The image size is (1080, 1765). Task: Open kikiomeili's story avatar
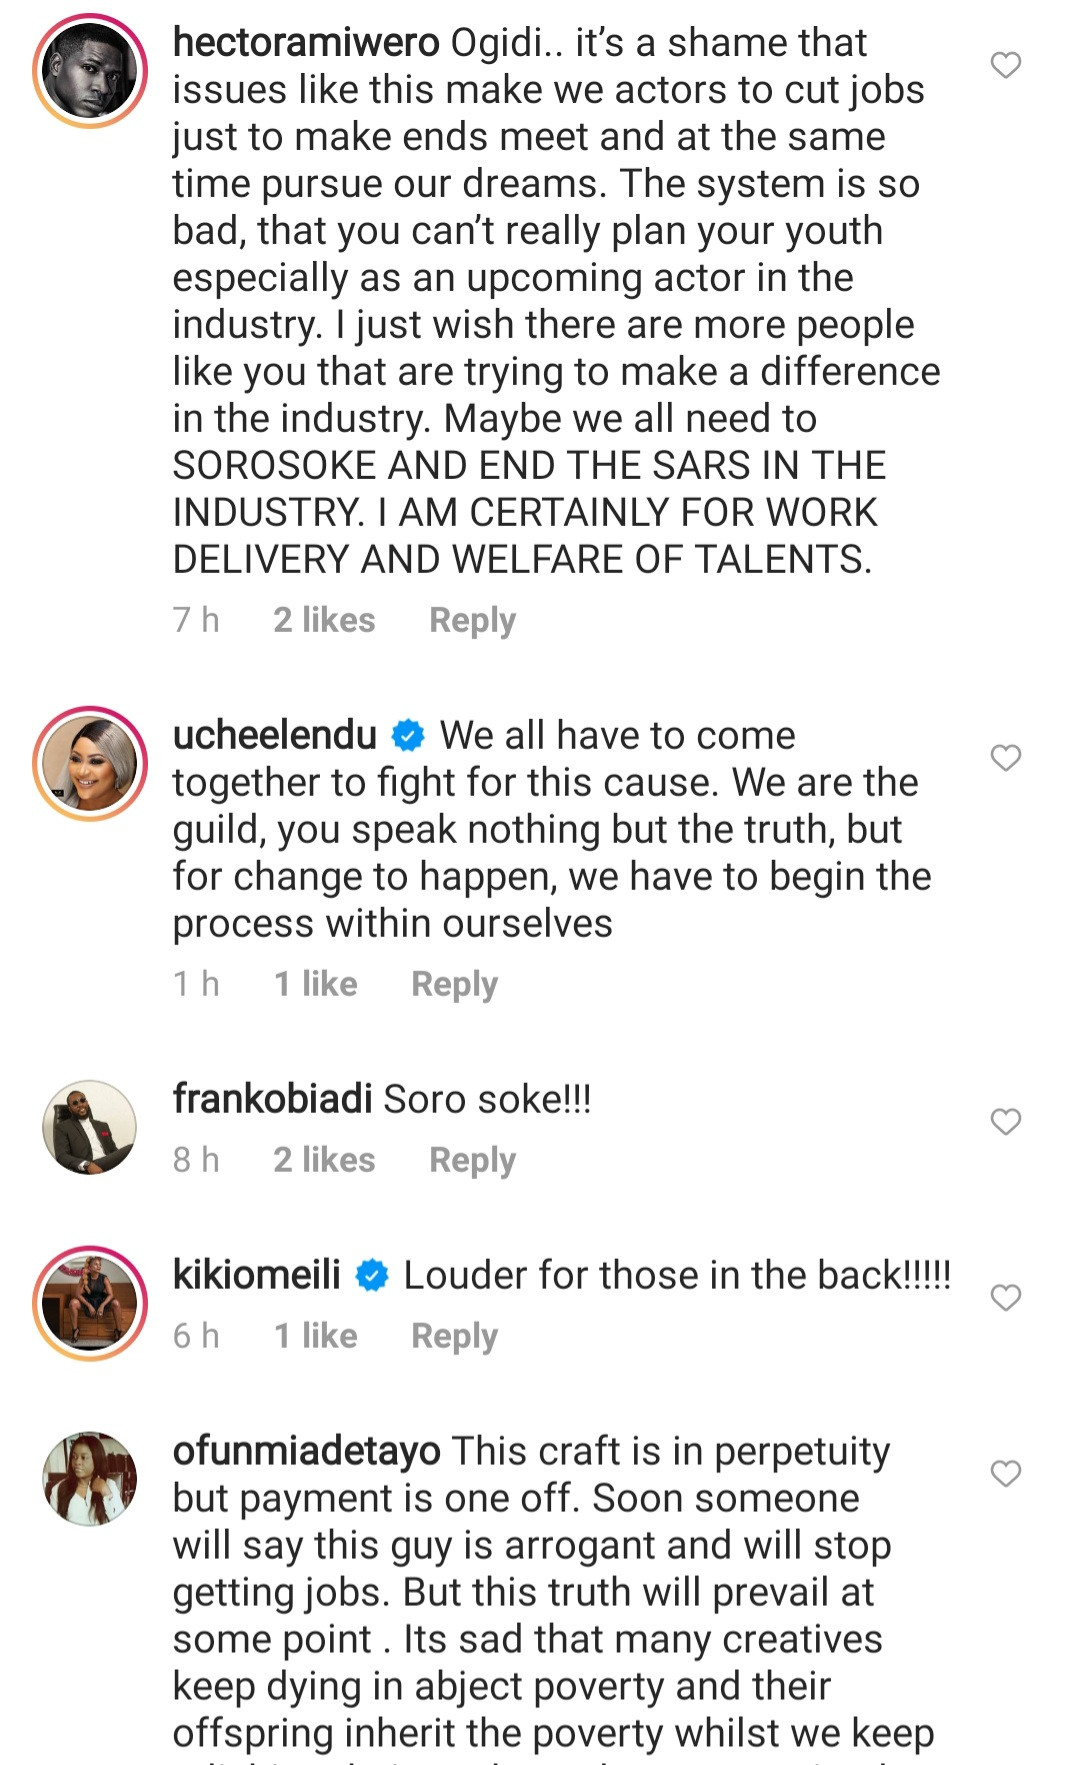click(90, 1303)
